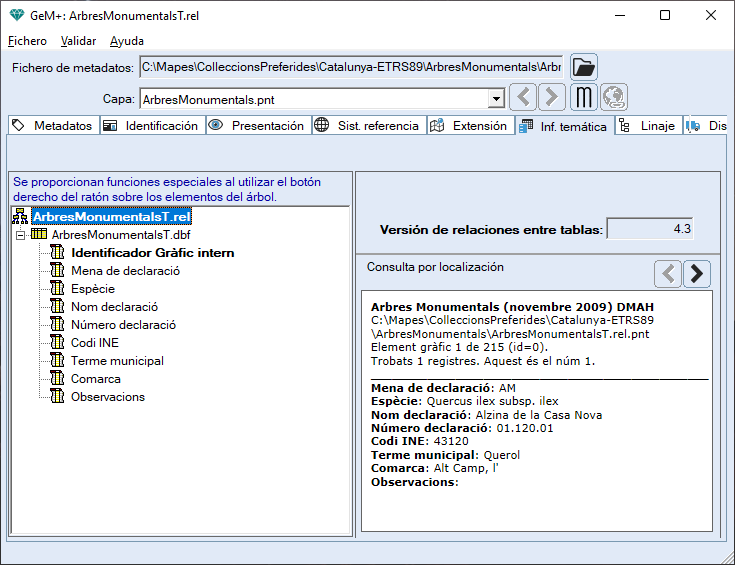The width and height of the screenshot is (735, 565).
Task: Select the Terme municipal field
Action: (117, 361)
